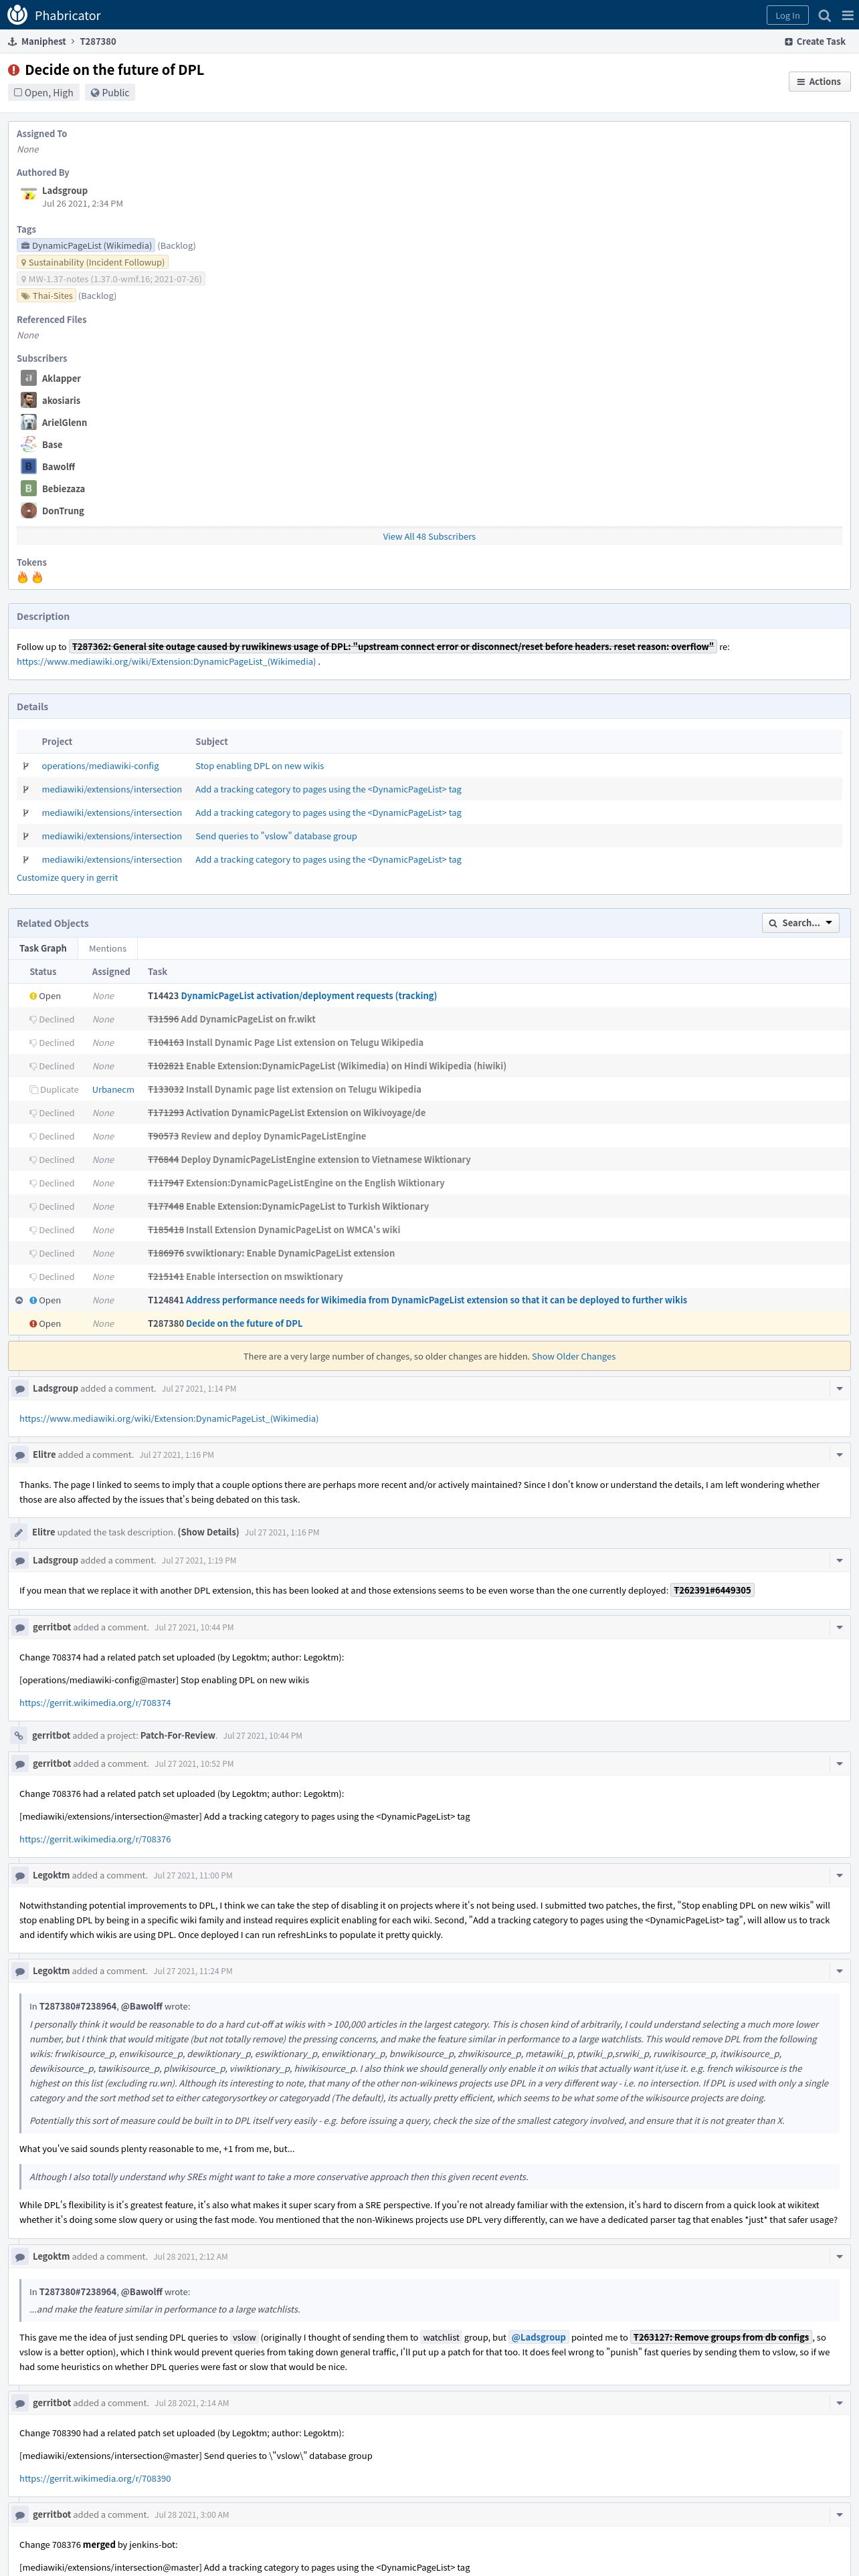Click the first flame token icon
859x2576 pixels.
coord(23,578)
